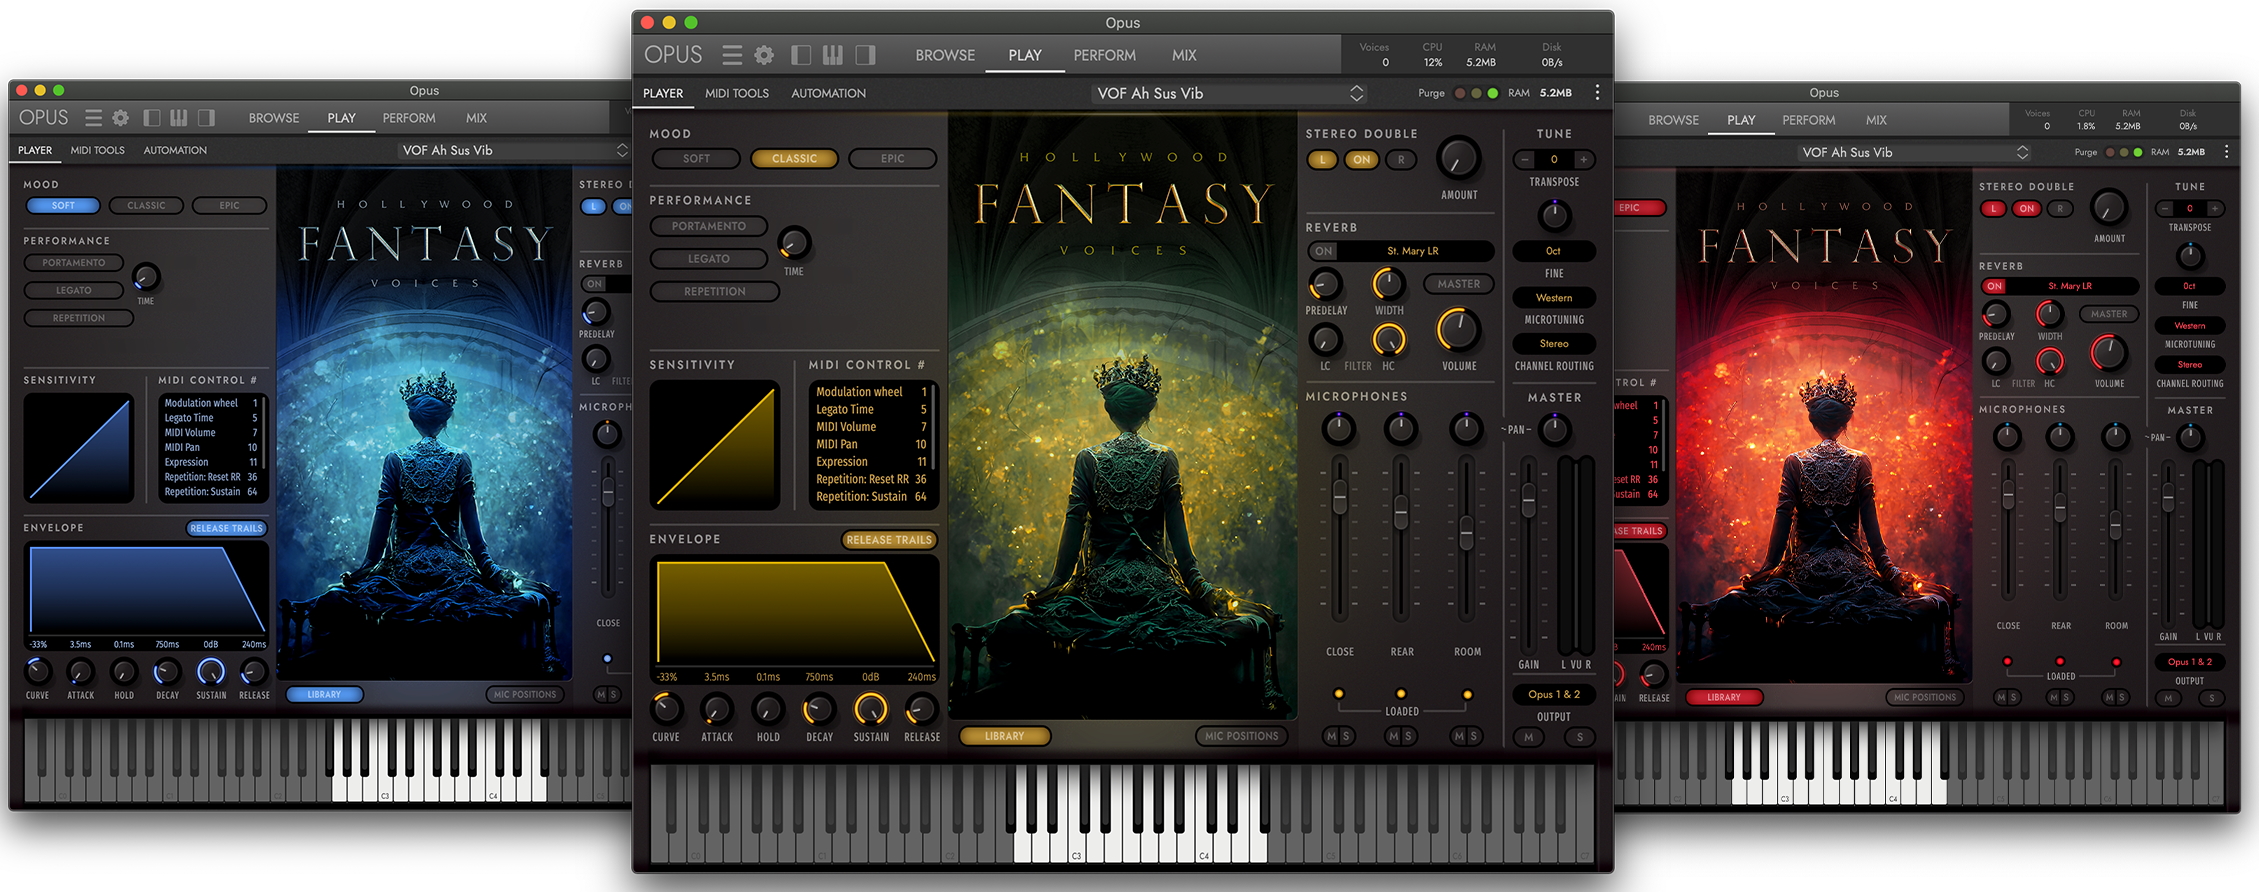Image resolution: width=2259 pixels, height=892 pixels.
Task: Open St. Mary LR reverb dropdown in gold-themed window
Action: pos(1412,251)
